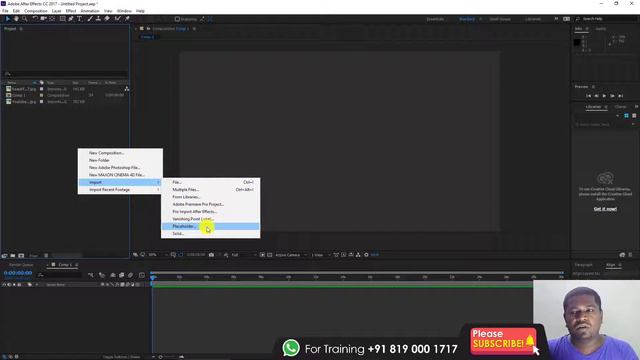640x360 pixels.
Task: Click the Get it now! link
Action: 605,209
